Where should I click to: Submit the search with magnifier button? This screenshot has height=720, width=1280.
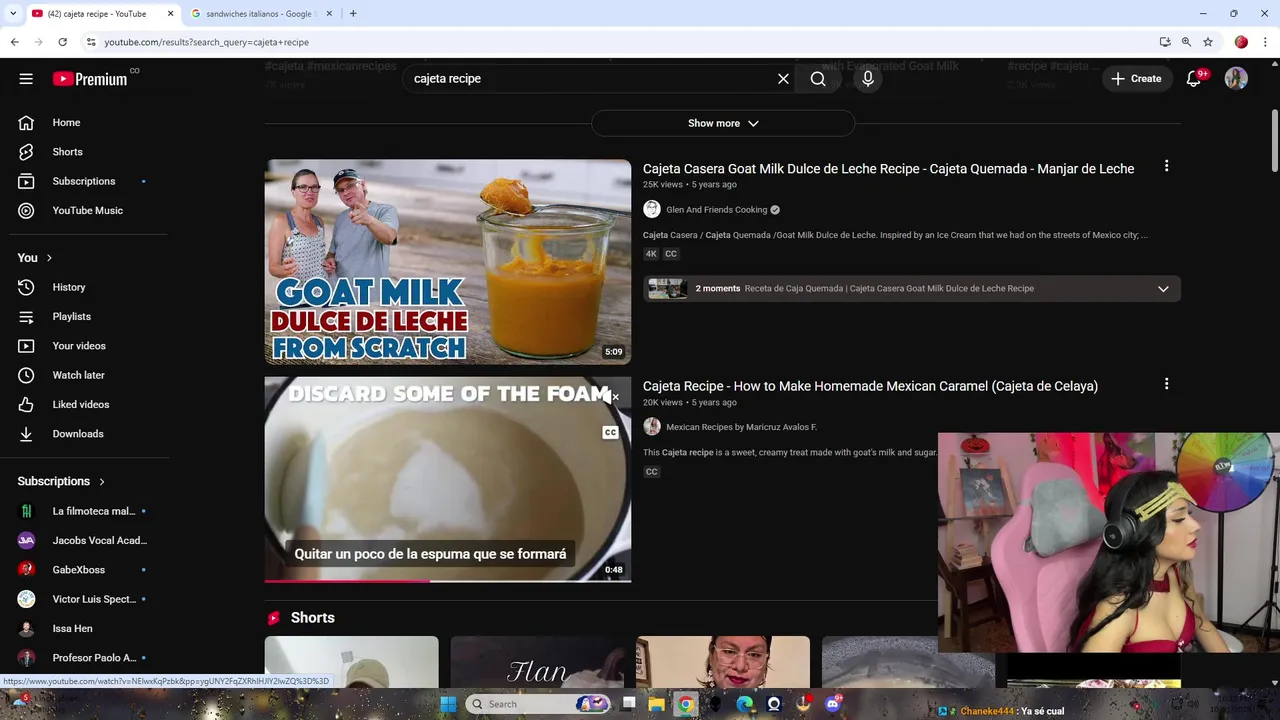818,79
